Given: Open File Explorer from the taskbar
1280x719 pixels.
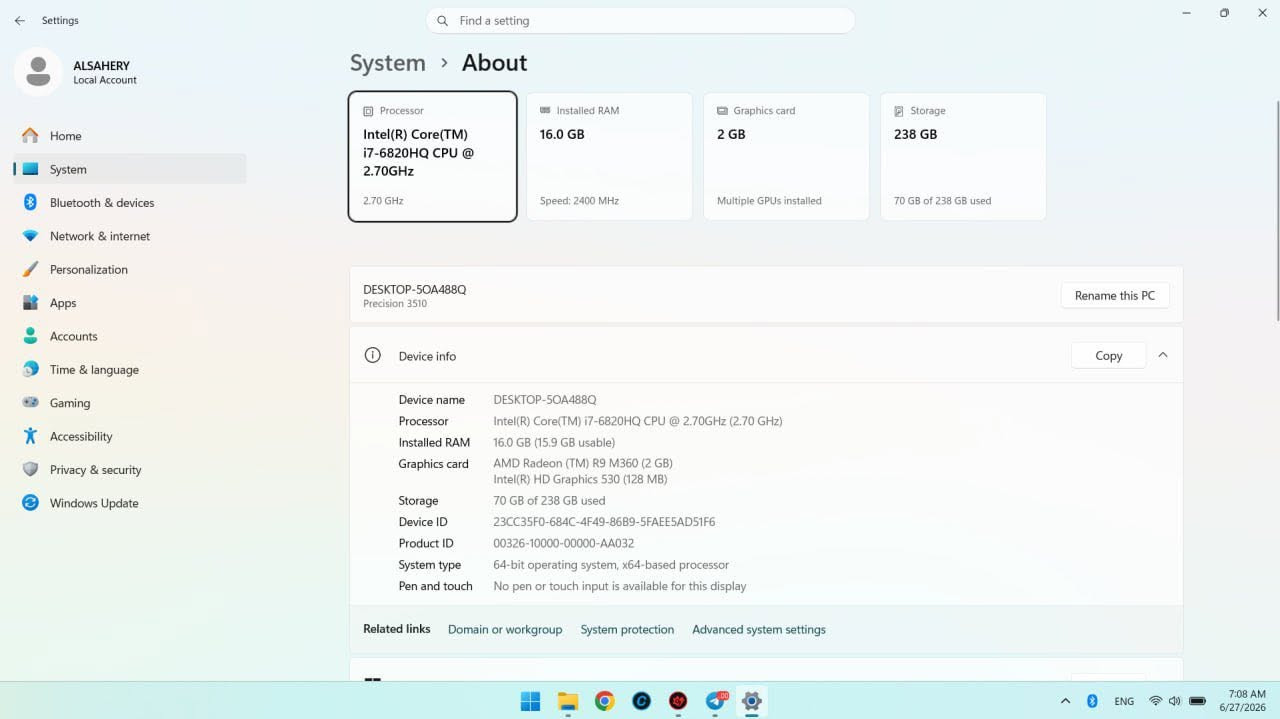Looking at the screenshot, I should 568,701.
